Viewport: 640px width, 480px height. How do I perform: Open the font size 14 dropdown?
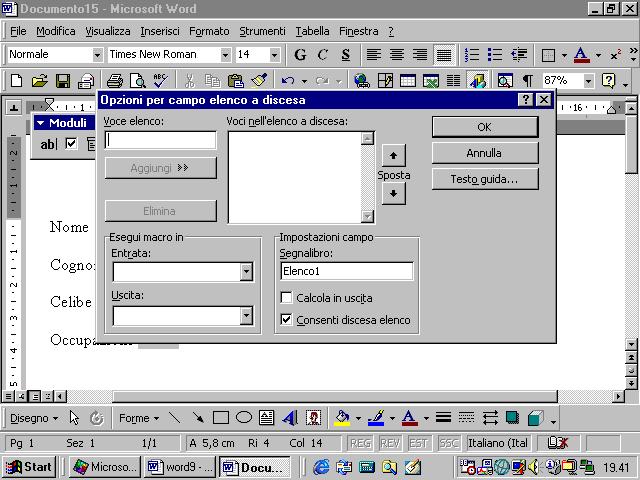[x=274, y=55]
